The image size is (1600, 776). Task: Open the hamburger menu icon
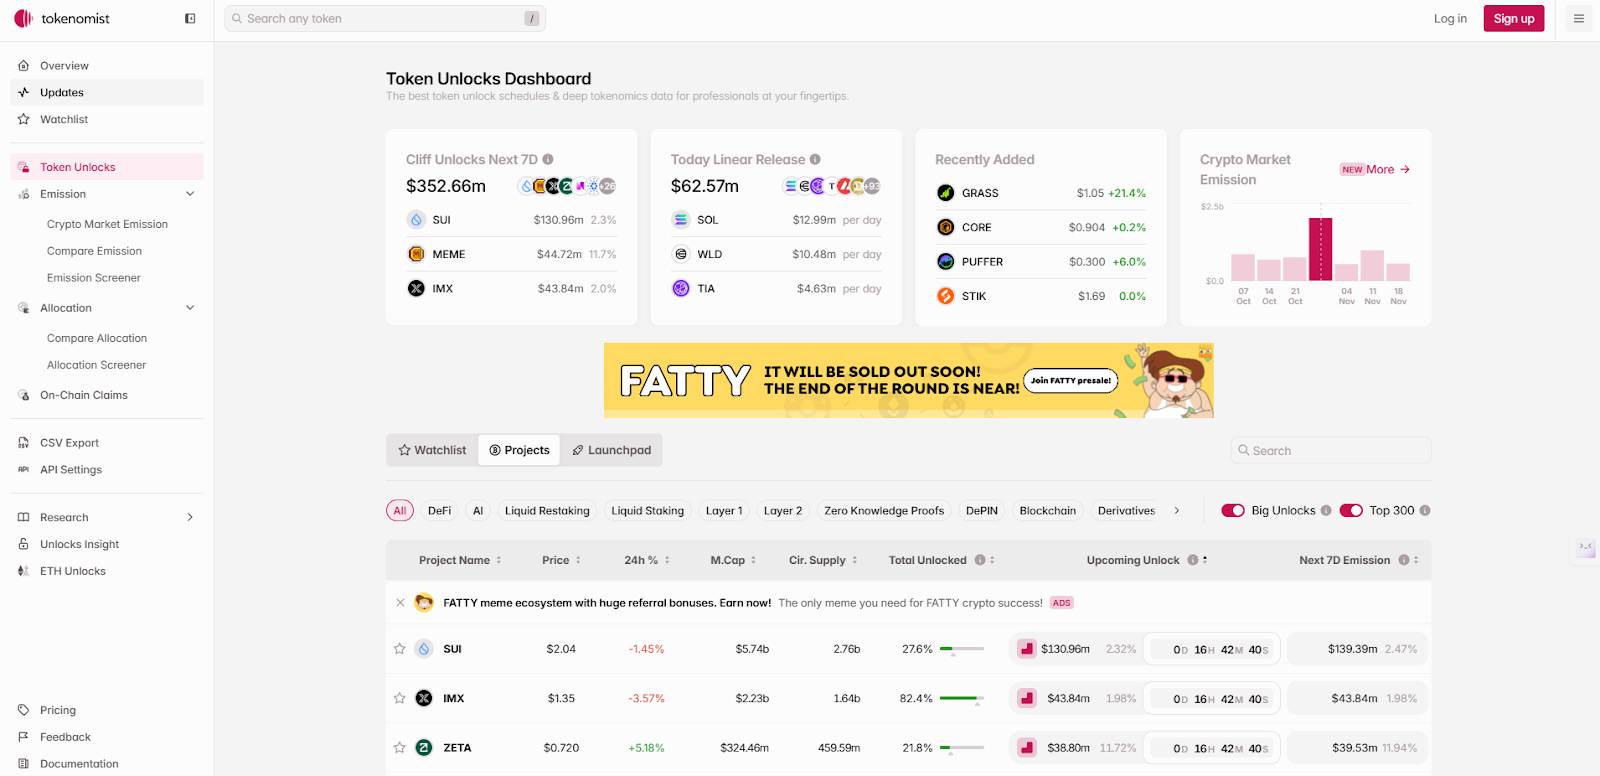coord(1579,18)
